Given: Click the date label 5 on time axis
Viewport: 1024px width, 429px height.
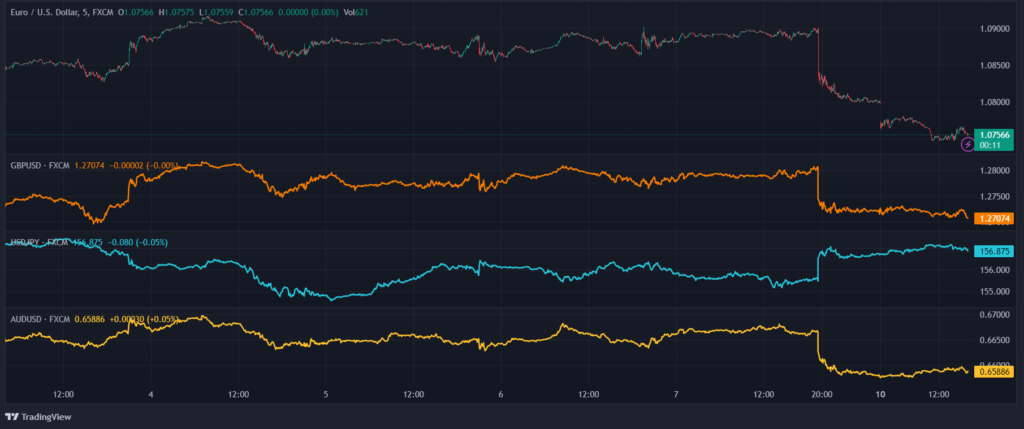Looking at the screenshot, I should pyautogui.click(x=325, y=394).
